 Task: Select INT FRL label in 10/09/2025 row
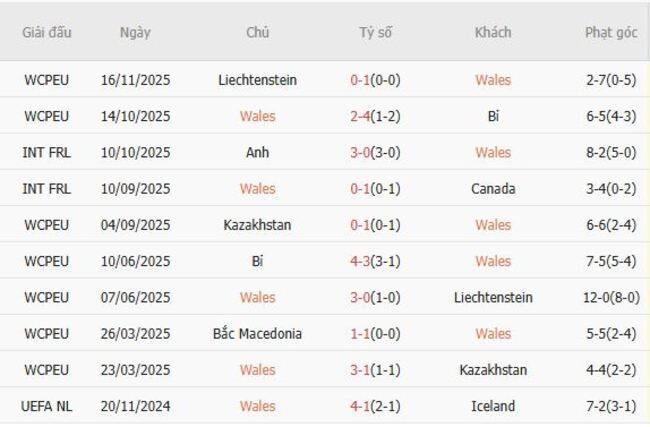(47, 189)
